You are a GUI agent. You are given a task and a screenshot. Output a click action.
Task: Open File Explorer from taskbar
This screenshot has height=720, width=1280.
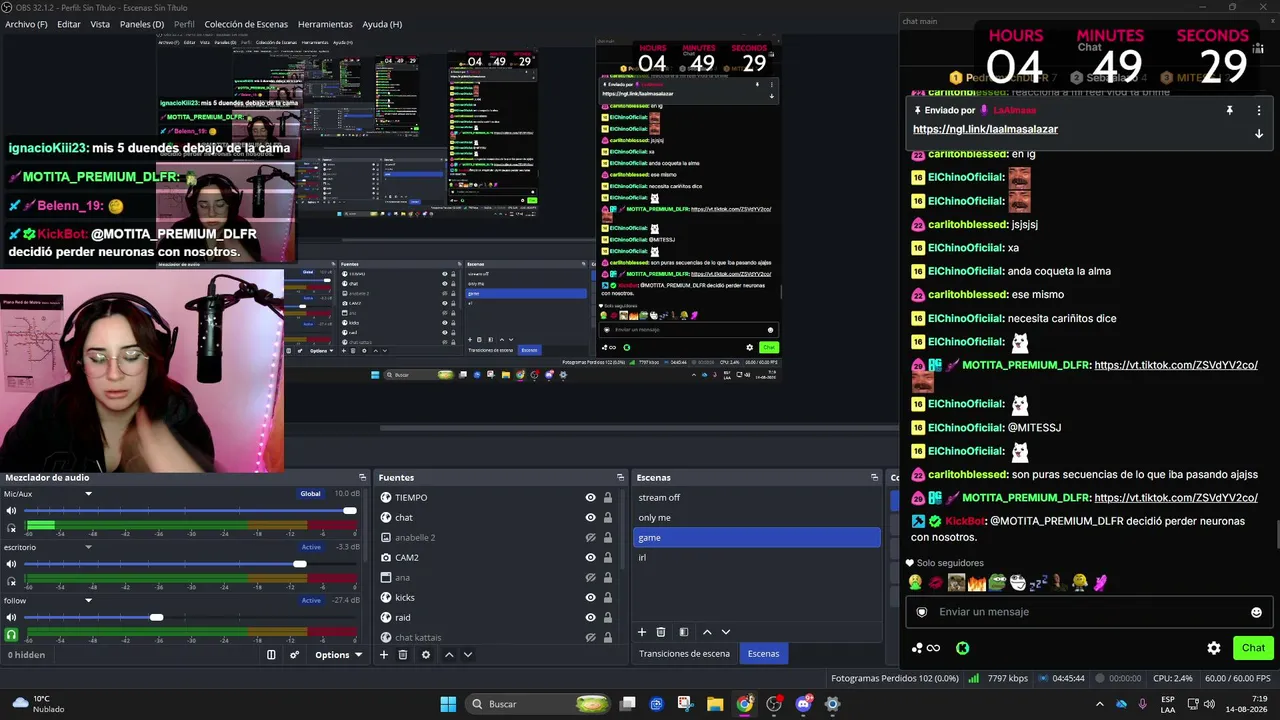[715, 704]
